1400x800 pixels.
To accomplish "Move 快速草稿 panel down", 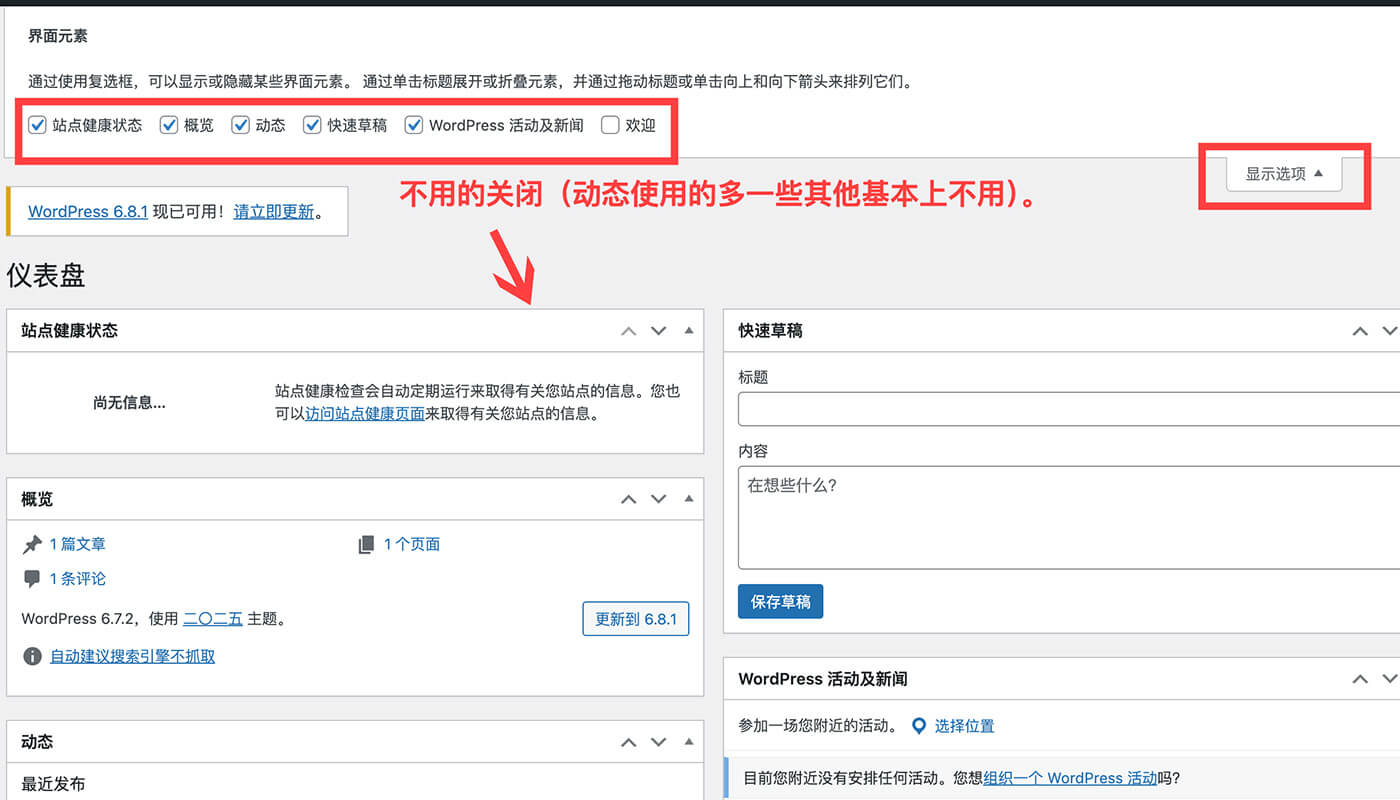I will [x=1389, y=331].
